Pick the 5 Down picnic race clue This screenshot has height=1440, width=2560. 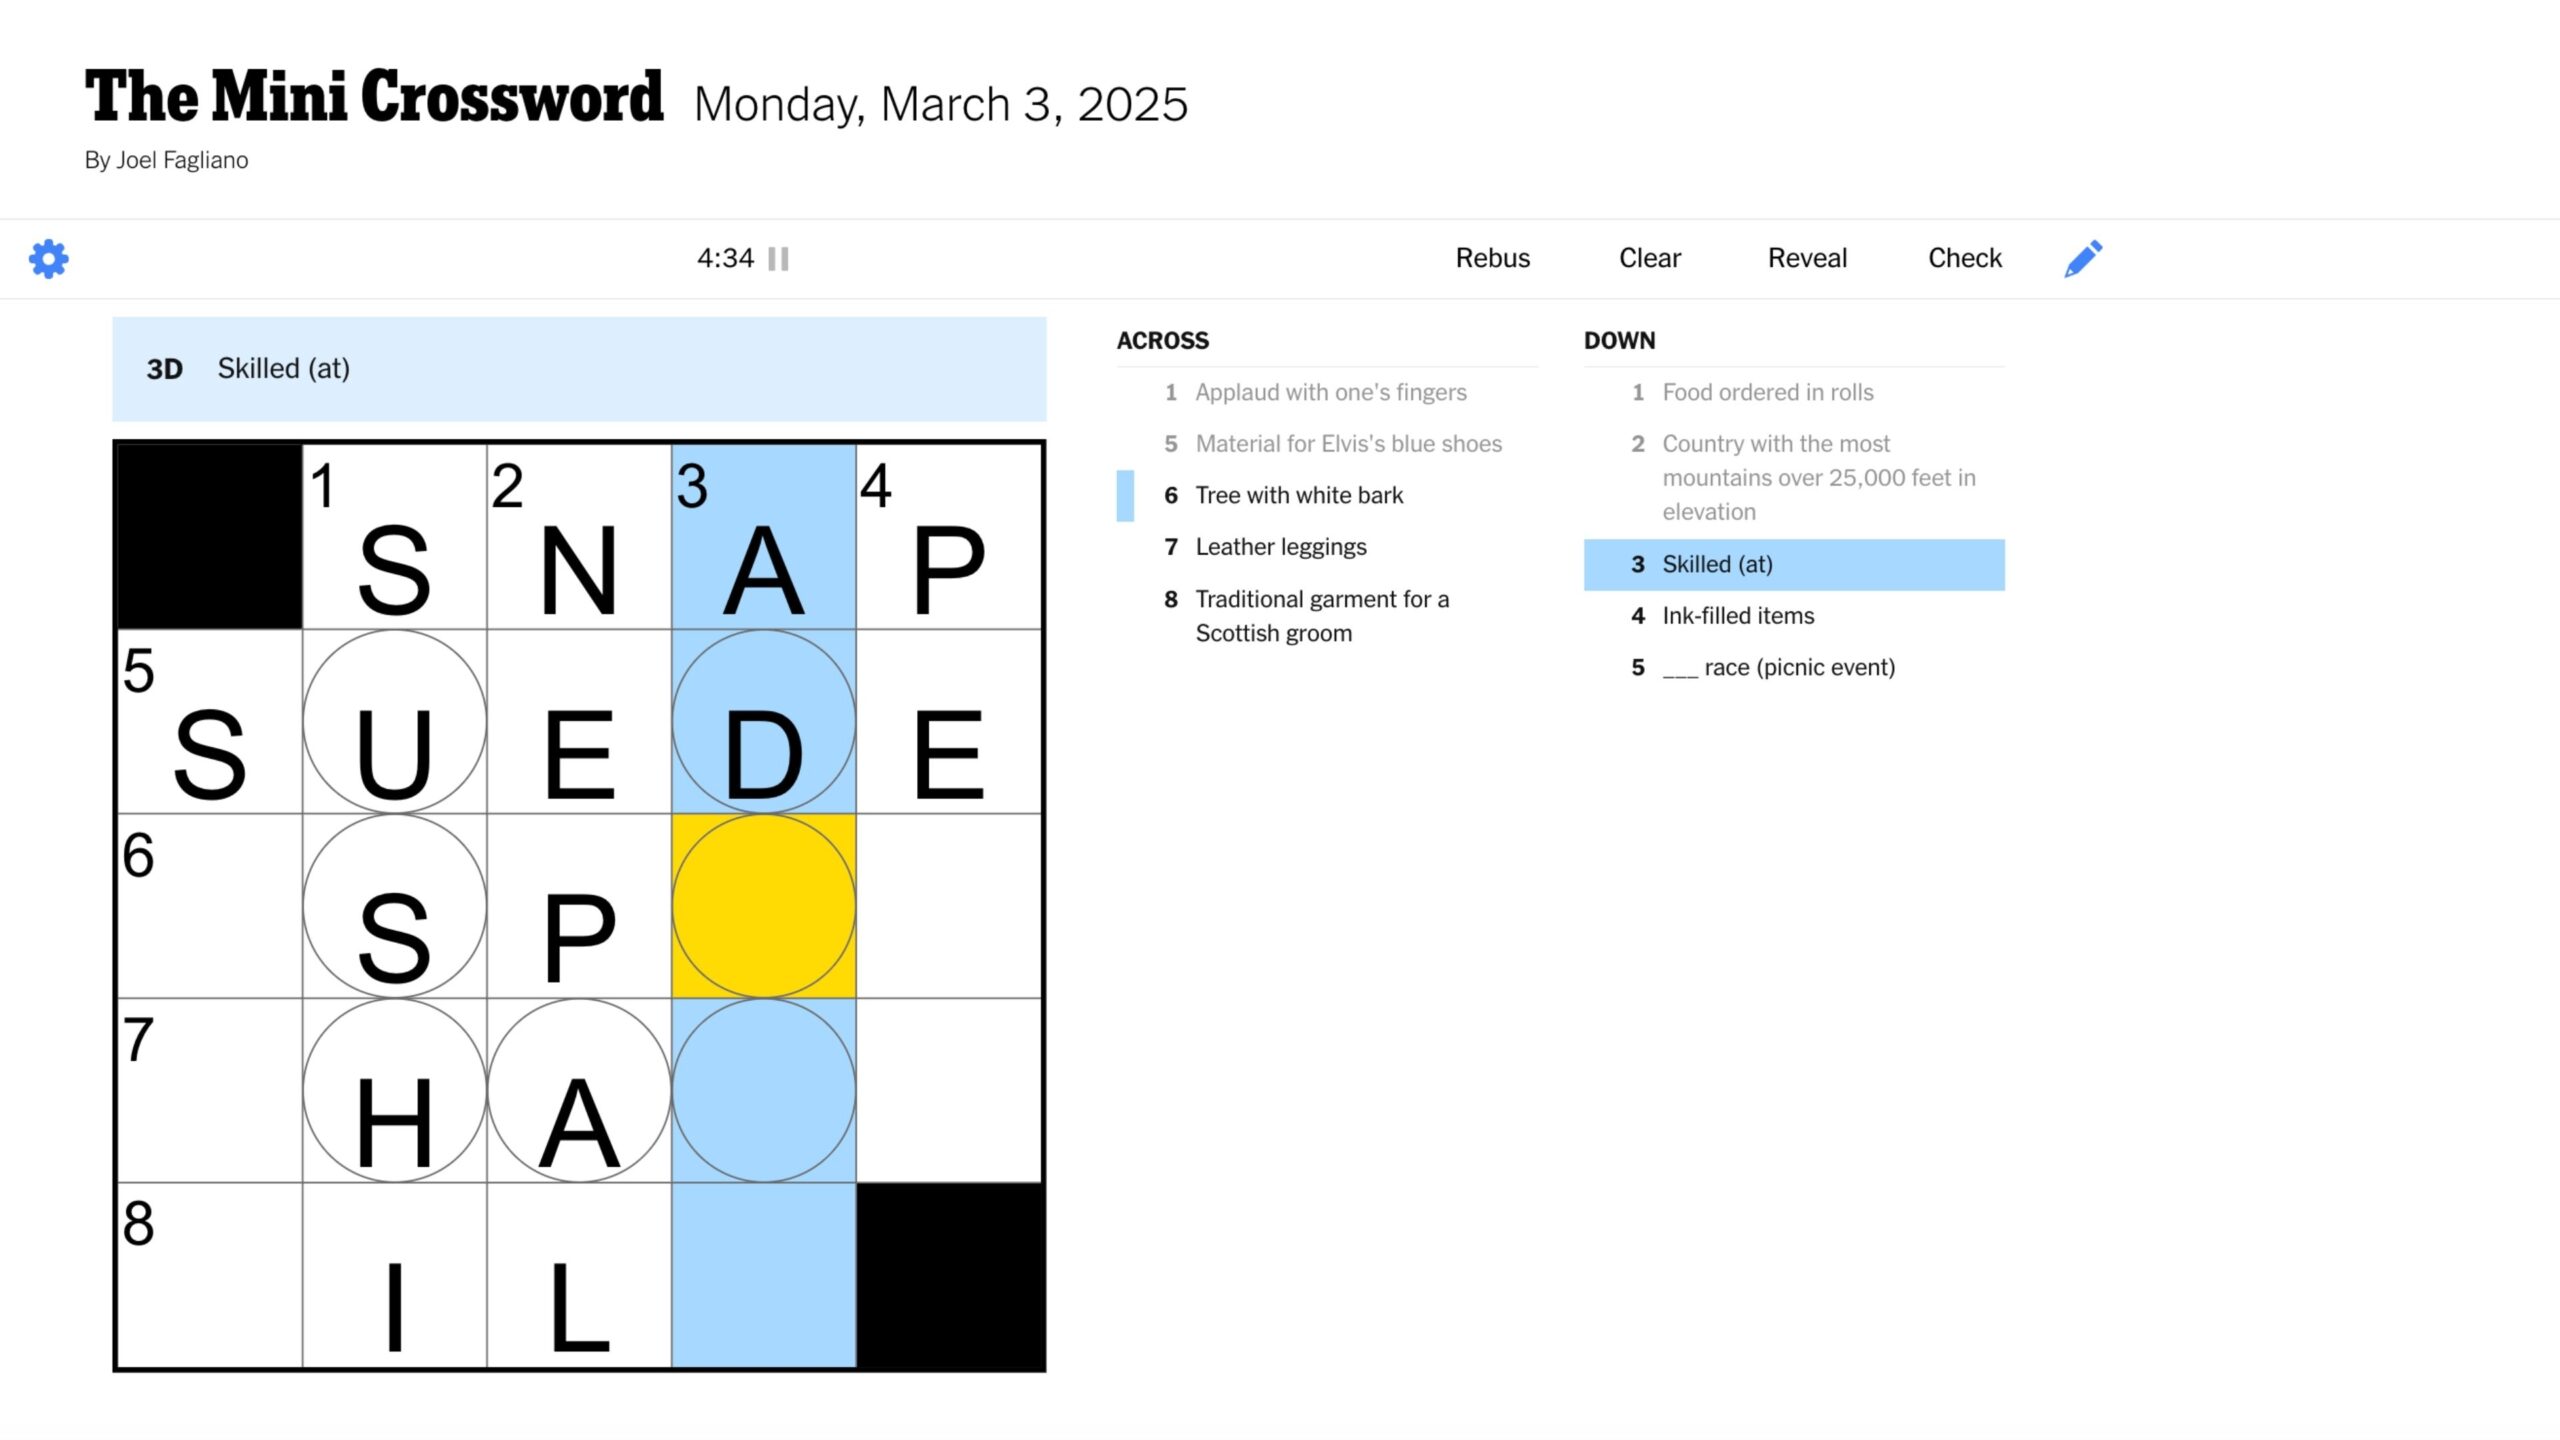tap(1778, 668)
